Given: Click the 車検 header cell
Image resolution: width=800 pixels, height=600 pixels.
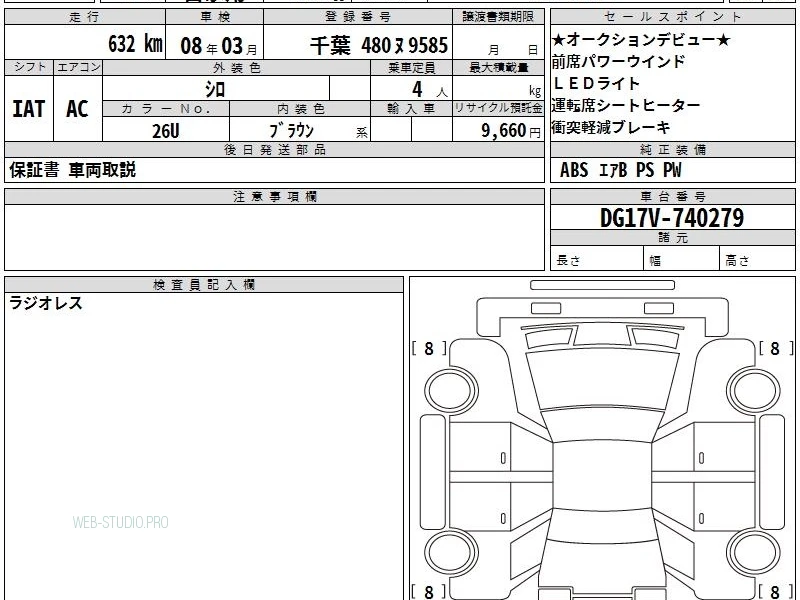Looking at the screenshot, I should (215, 17).
